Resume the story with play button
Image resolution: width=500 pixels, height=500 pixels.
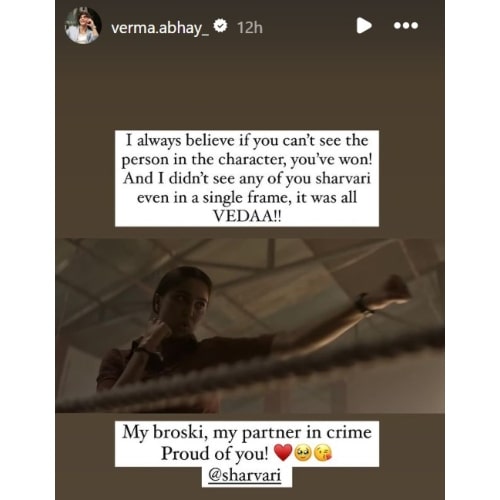364,26
